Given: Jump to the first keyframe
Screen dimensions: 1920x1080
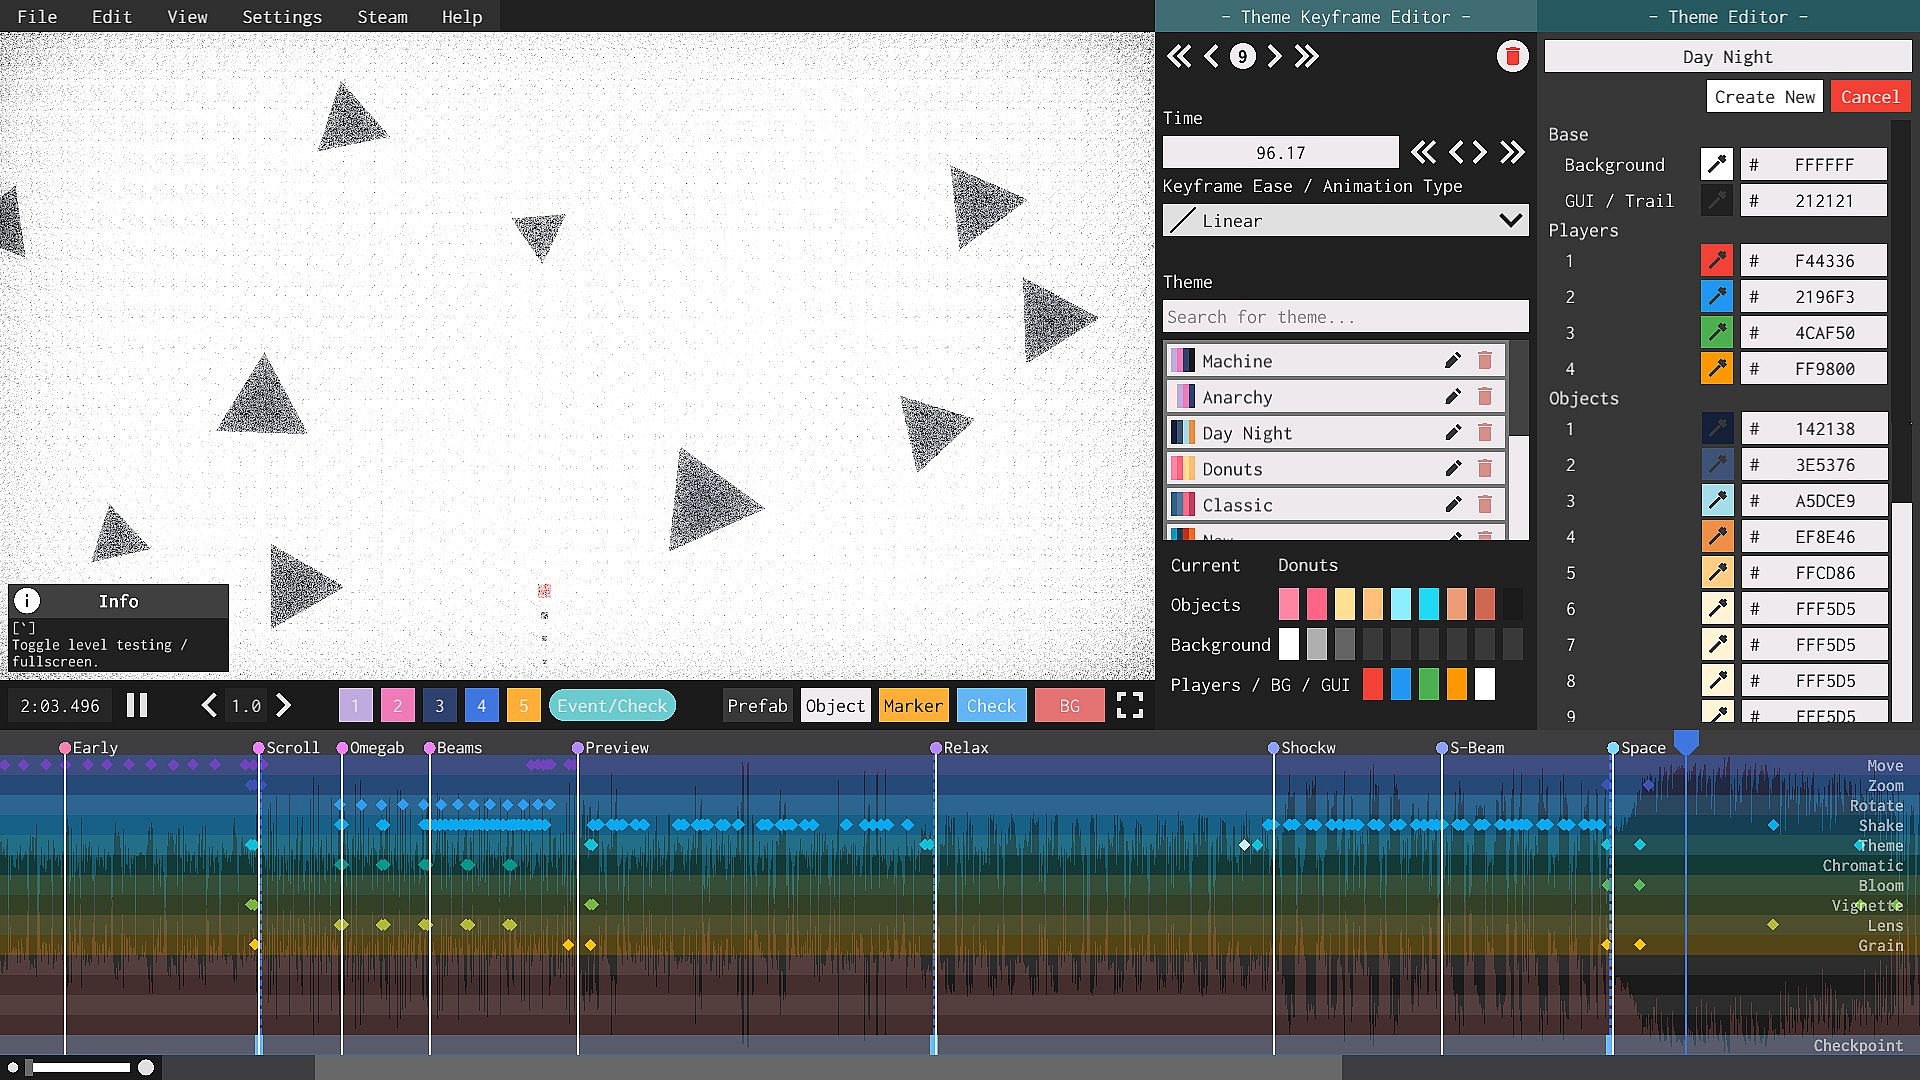Looking at the screenshot, I should click(1179, 57).
